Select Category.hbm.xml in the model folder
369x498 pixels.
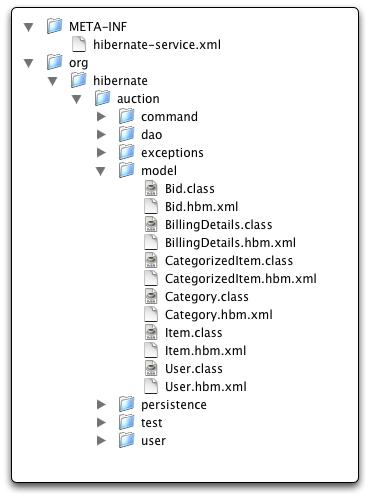click(x=219, y=314)
